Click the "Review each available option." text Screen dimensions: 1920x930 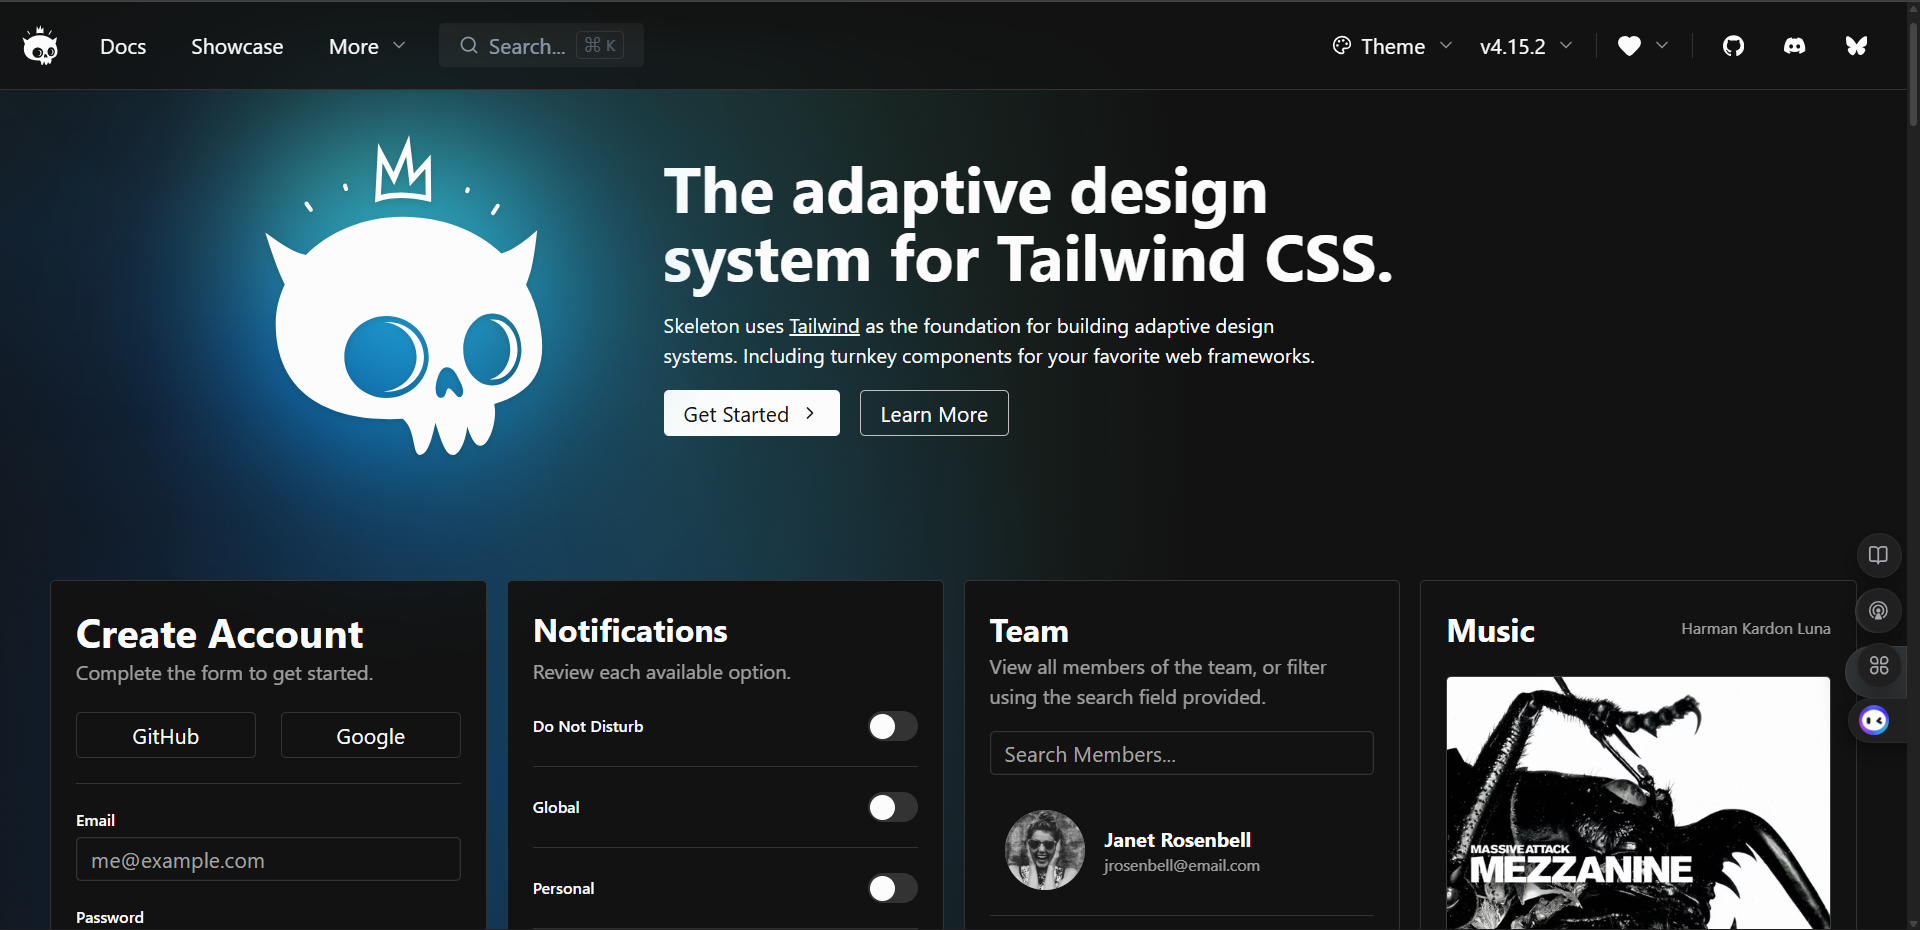(x=661, y=672)
